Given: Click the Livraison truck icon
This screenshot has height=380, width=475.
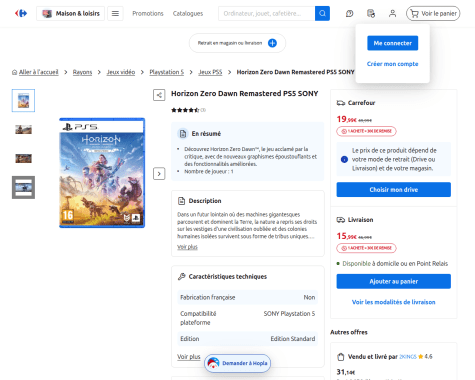Looking at the screenshot, I should (341, 220).
